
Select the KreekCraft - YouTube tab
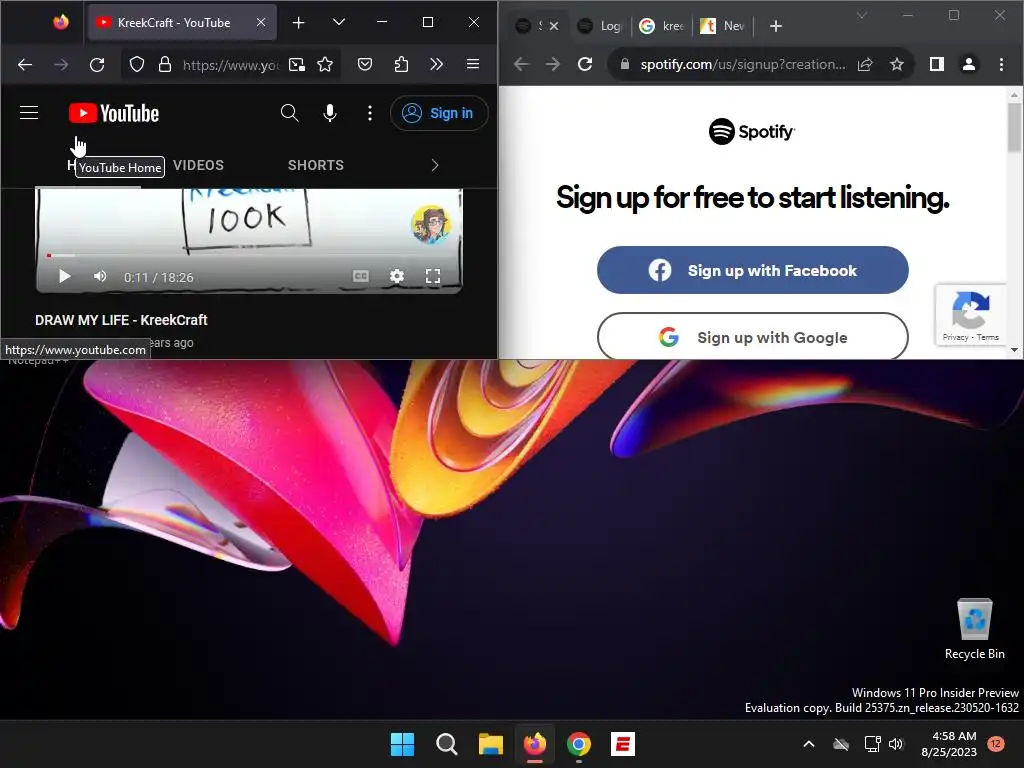[182, 22]
